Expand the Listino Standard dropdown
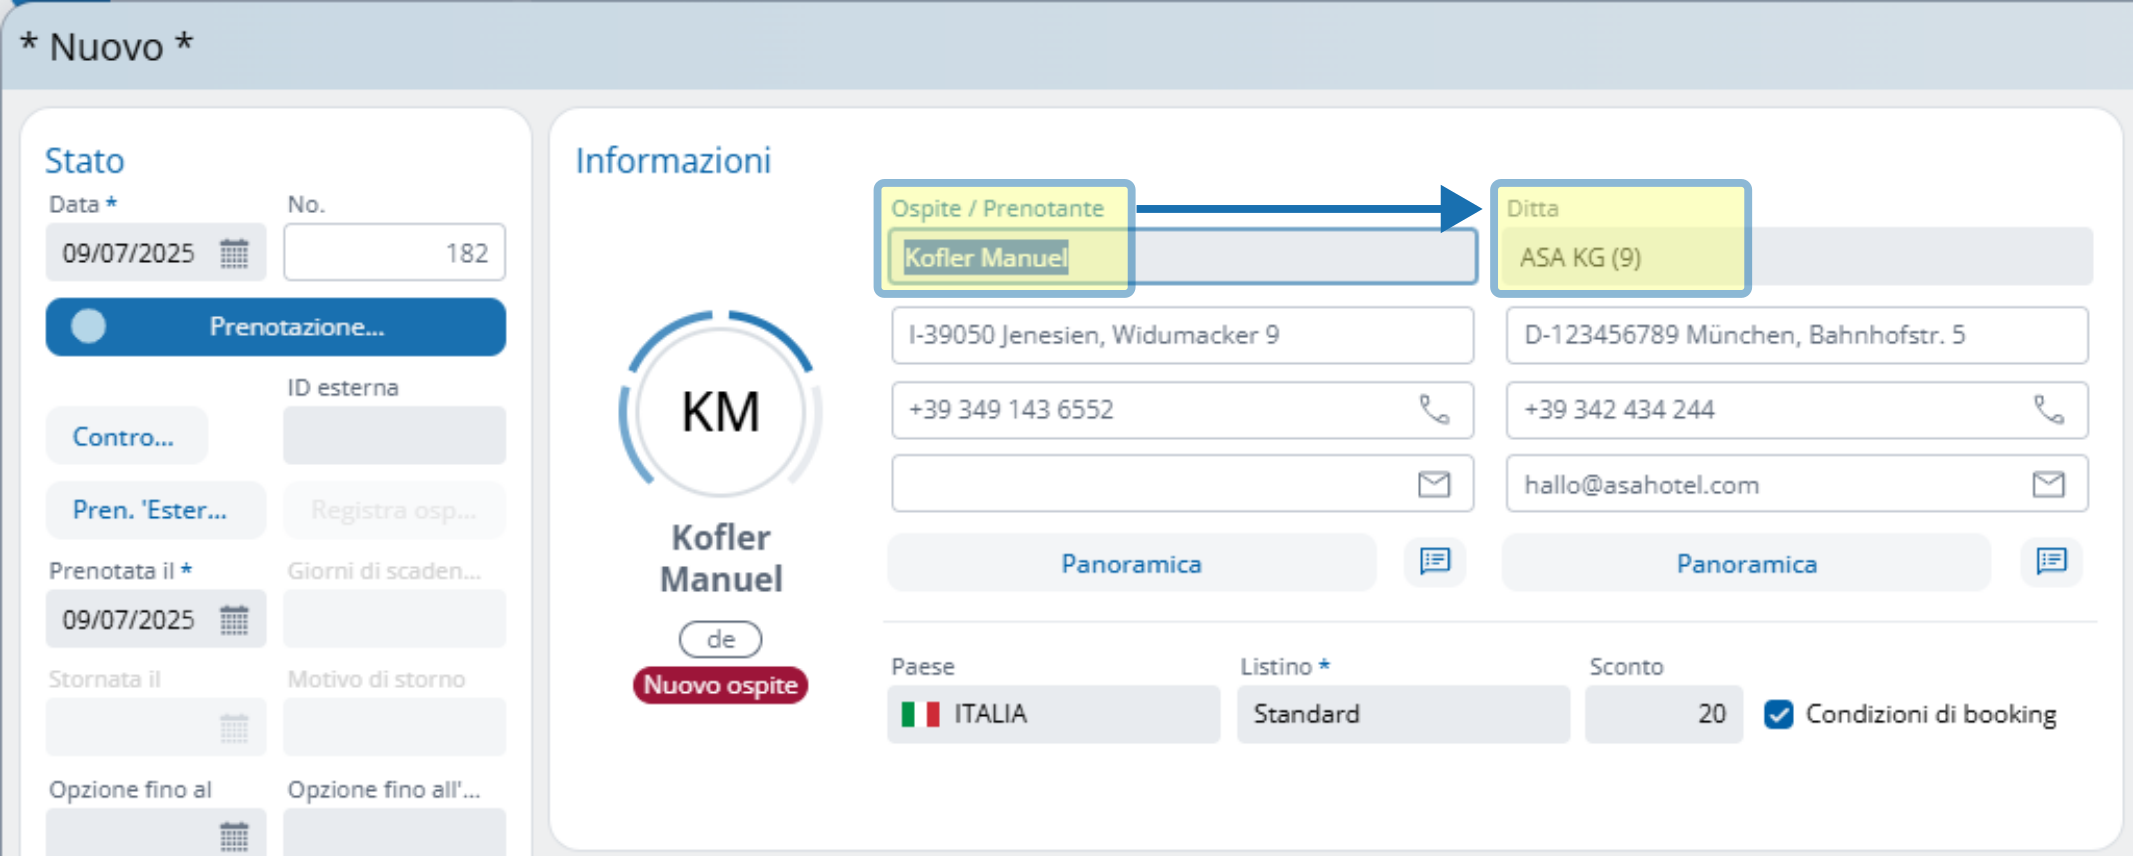The image size is (2133, 856). (x=1402, y=714)
